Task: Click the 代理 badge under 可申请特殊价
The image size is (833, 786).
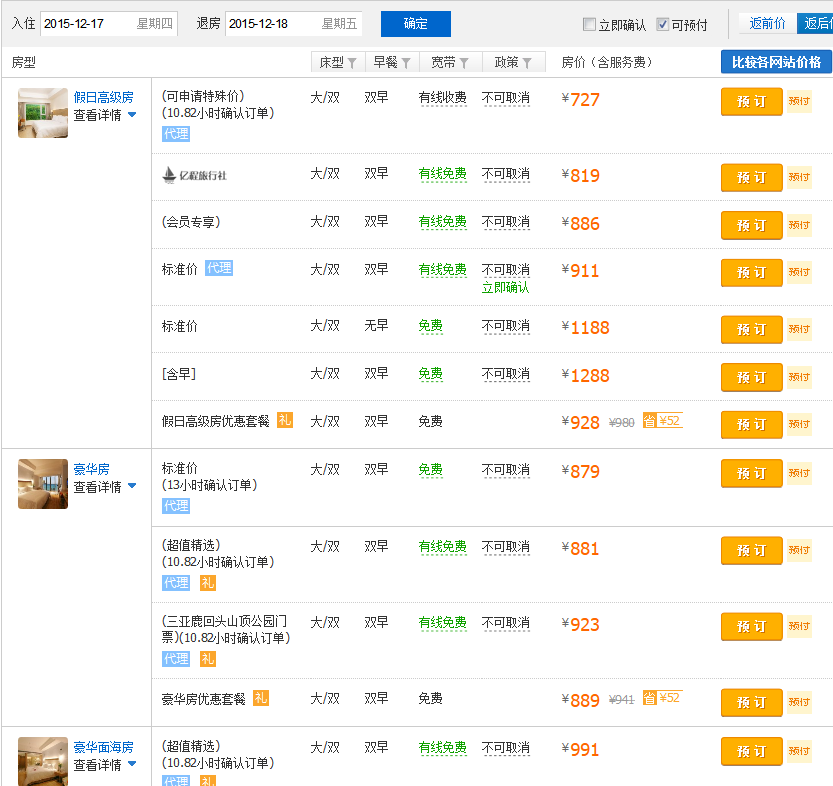Action: coord(176,133)
